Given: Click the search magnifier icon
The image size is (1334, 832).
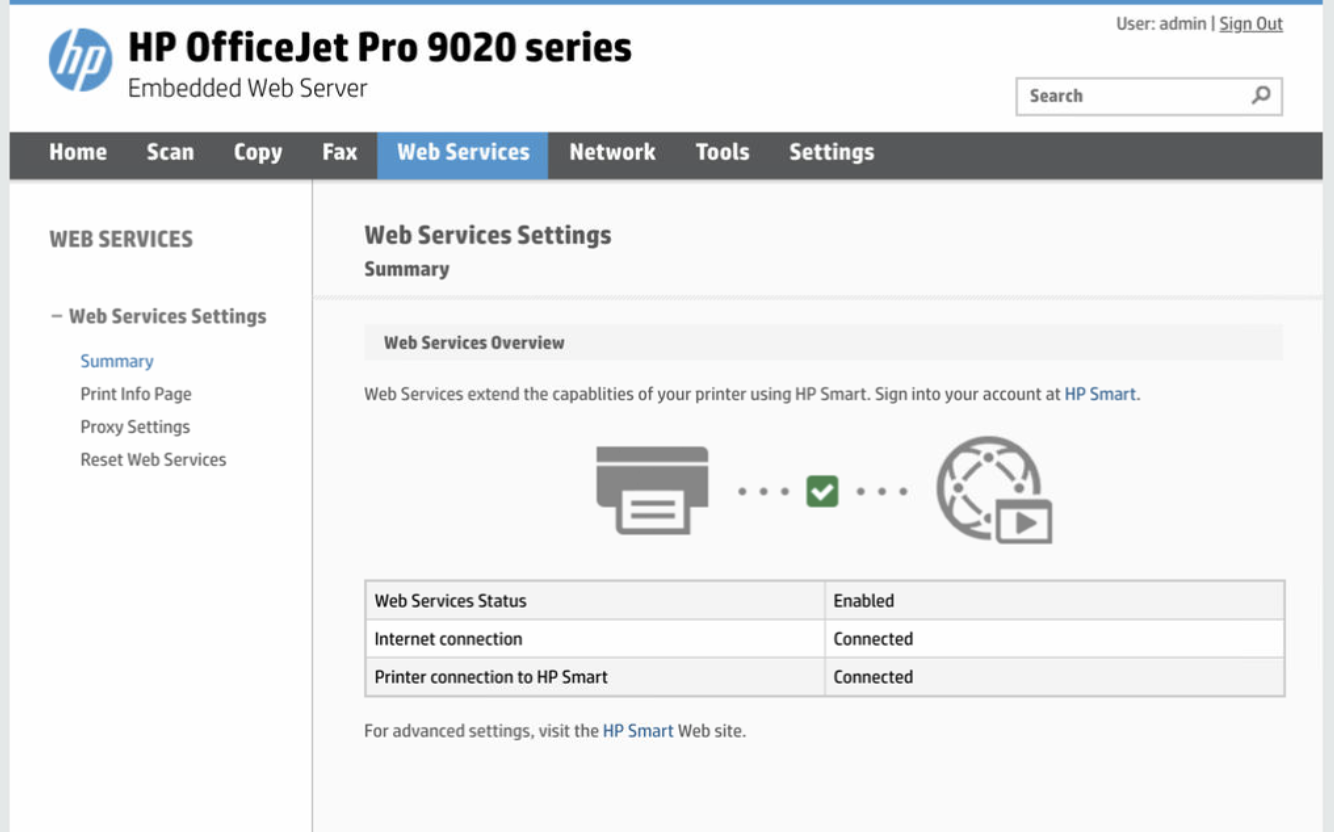Looking at the screenshot, I should coord(1261,96).
